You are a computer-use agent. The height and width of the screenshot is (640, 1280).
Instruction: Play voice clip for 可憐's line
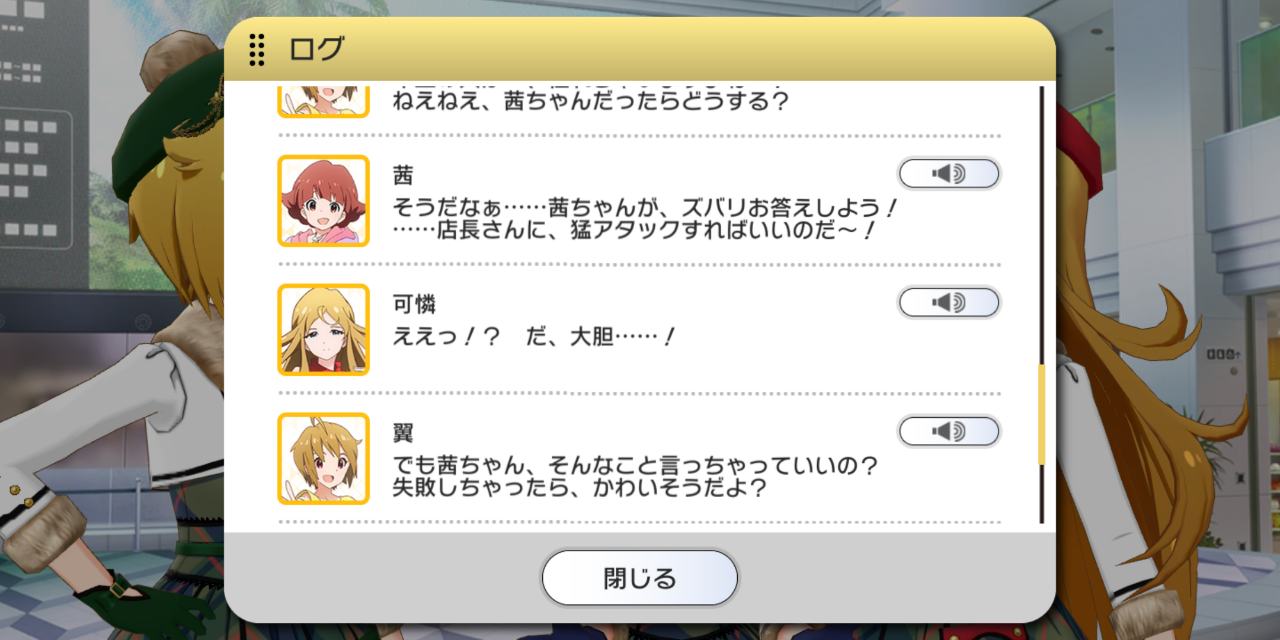949,302
